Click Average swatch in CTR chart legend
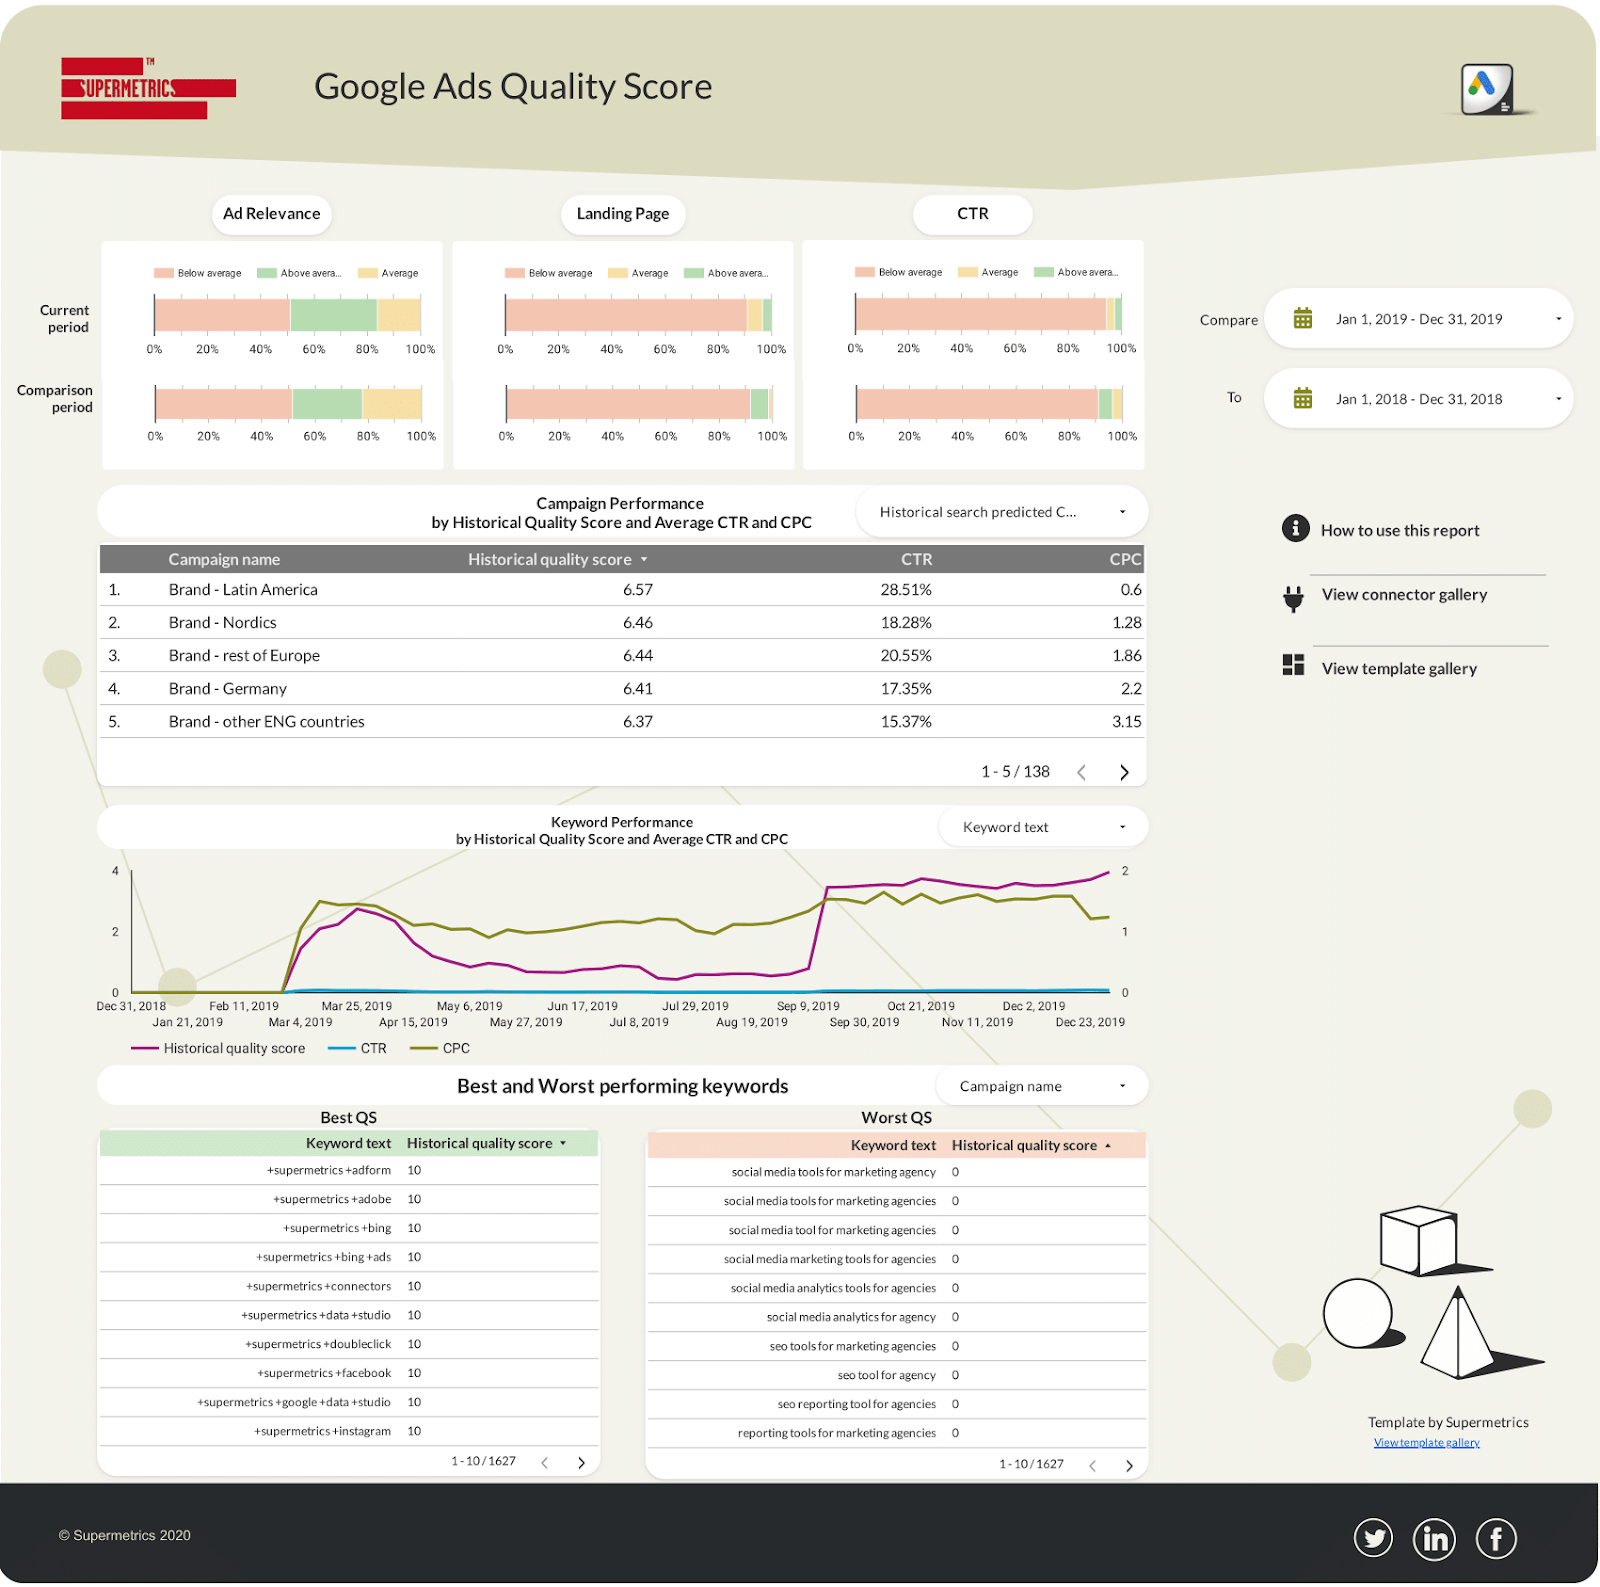 967,272
